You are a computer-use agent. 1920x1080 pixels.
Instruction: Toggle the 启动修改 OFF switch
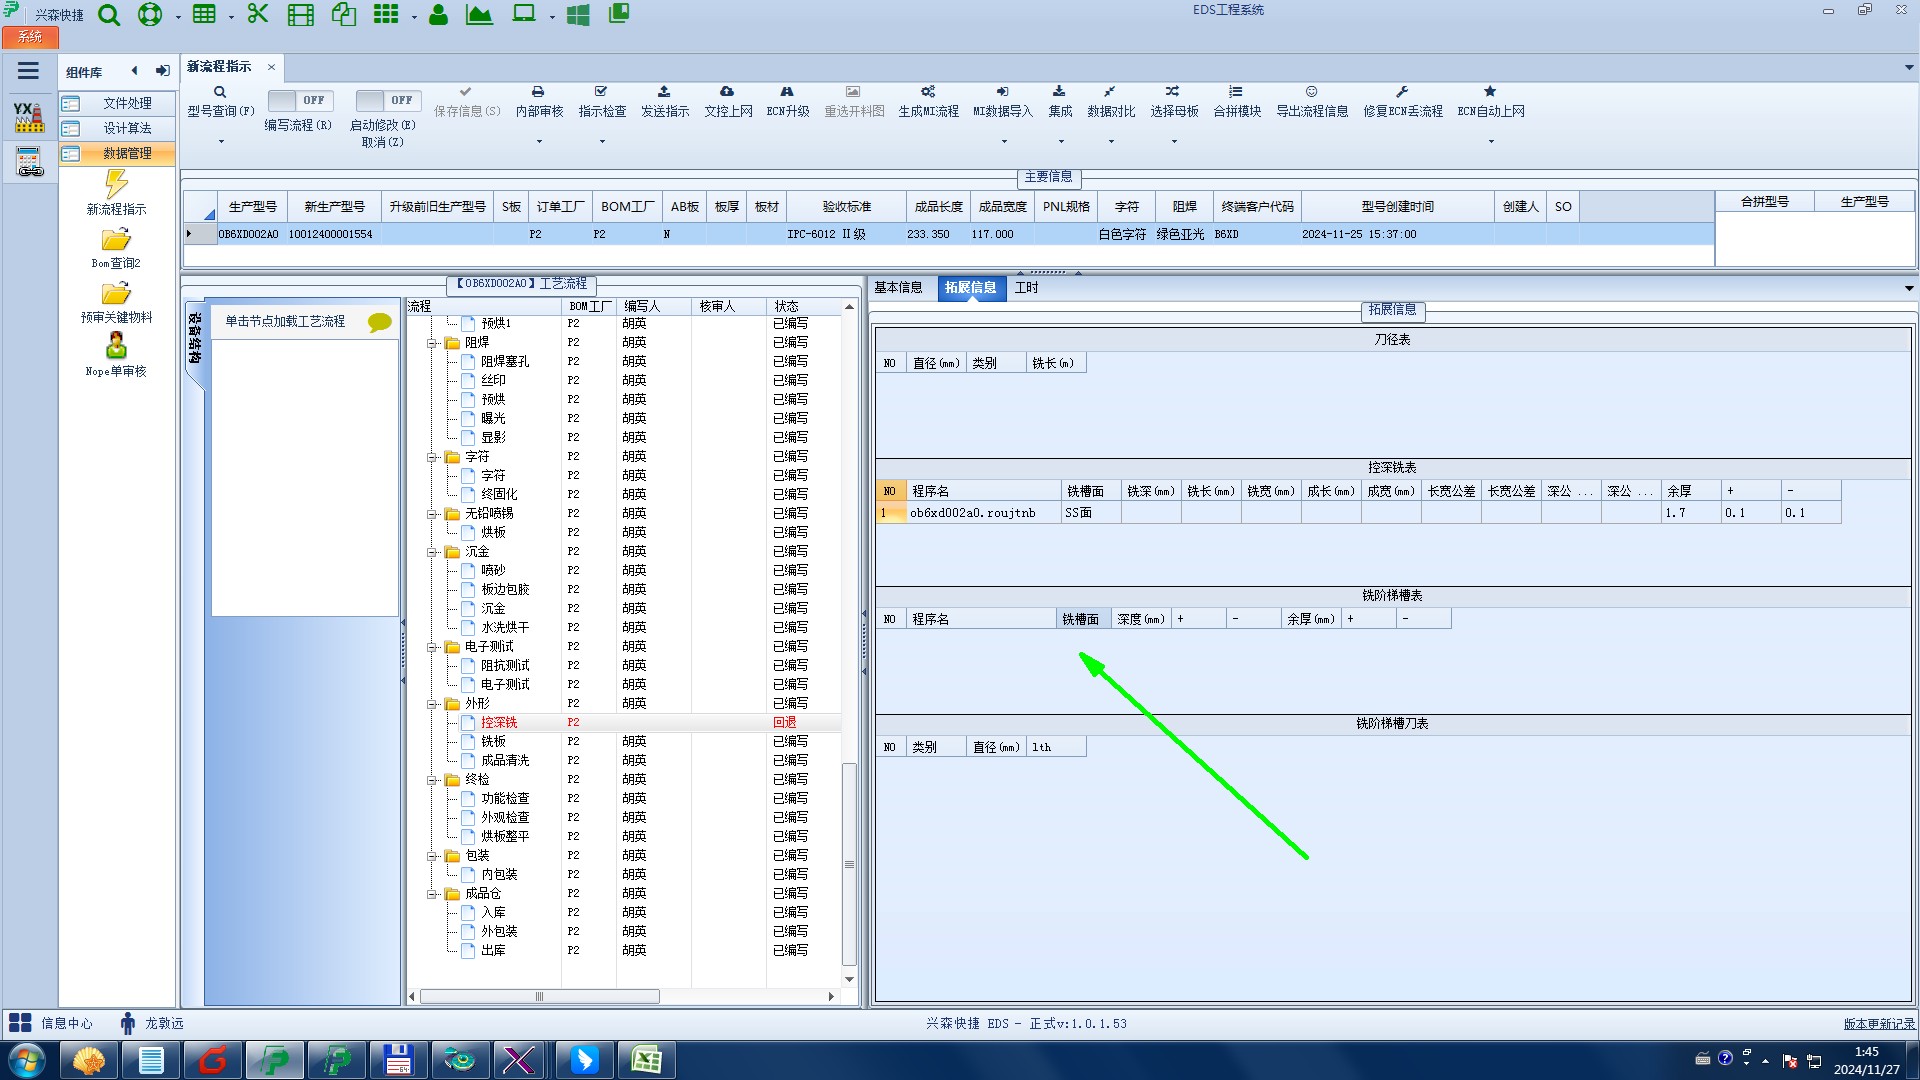(386, 101)
